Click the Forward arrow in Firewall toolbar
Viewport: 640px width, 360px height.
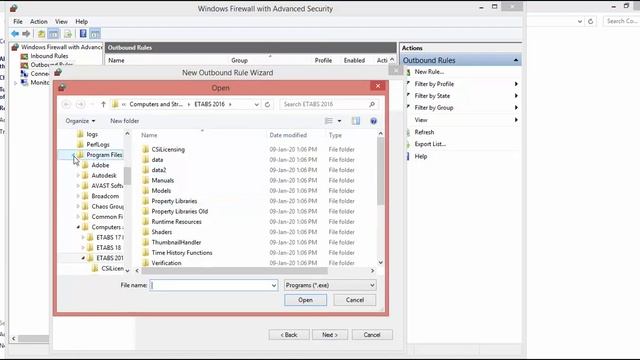coord(26,33)
